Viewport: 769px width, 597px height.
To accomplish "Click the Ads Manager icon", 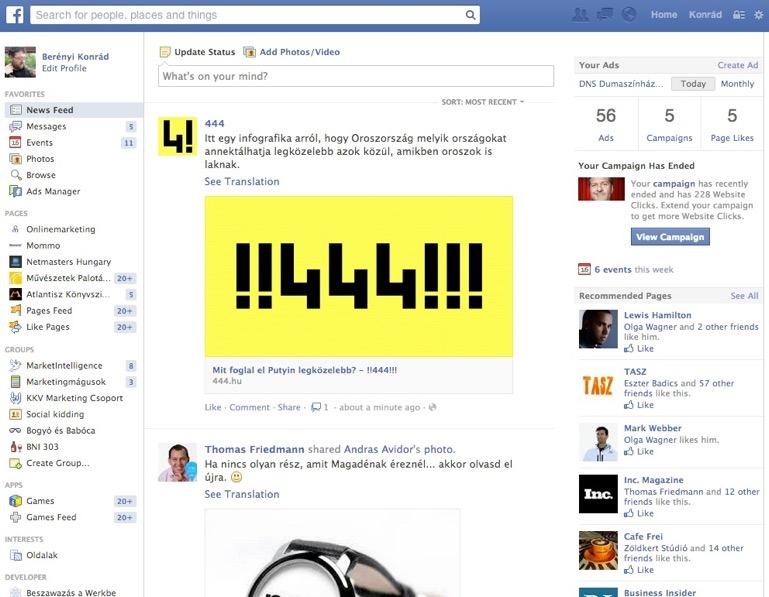I will [x=16, y=191].
